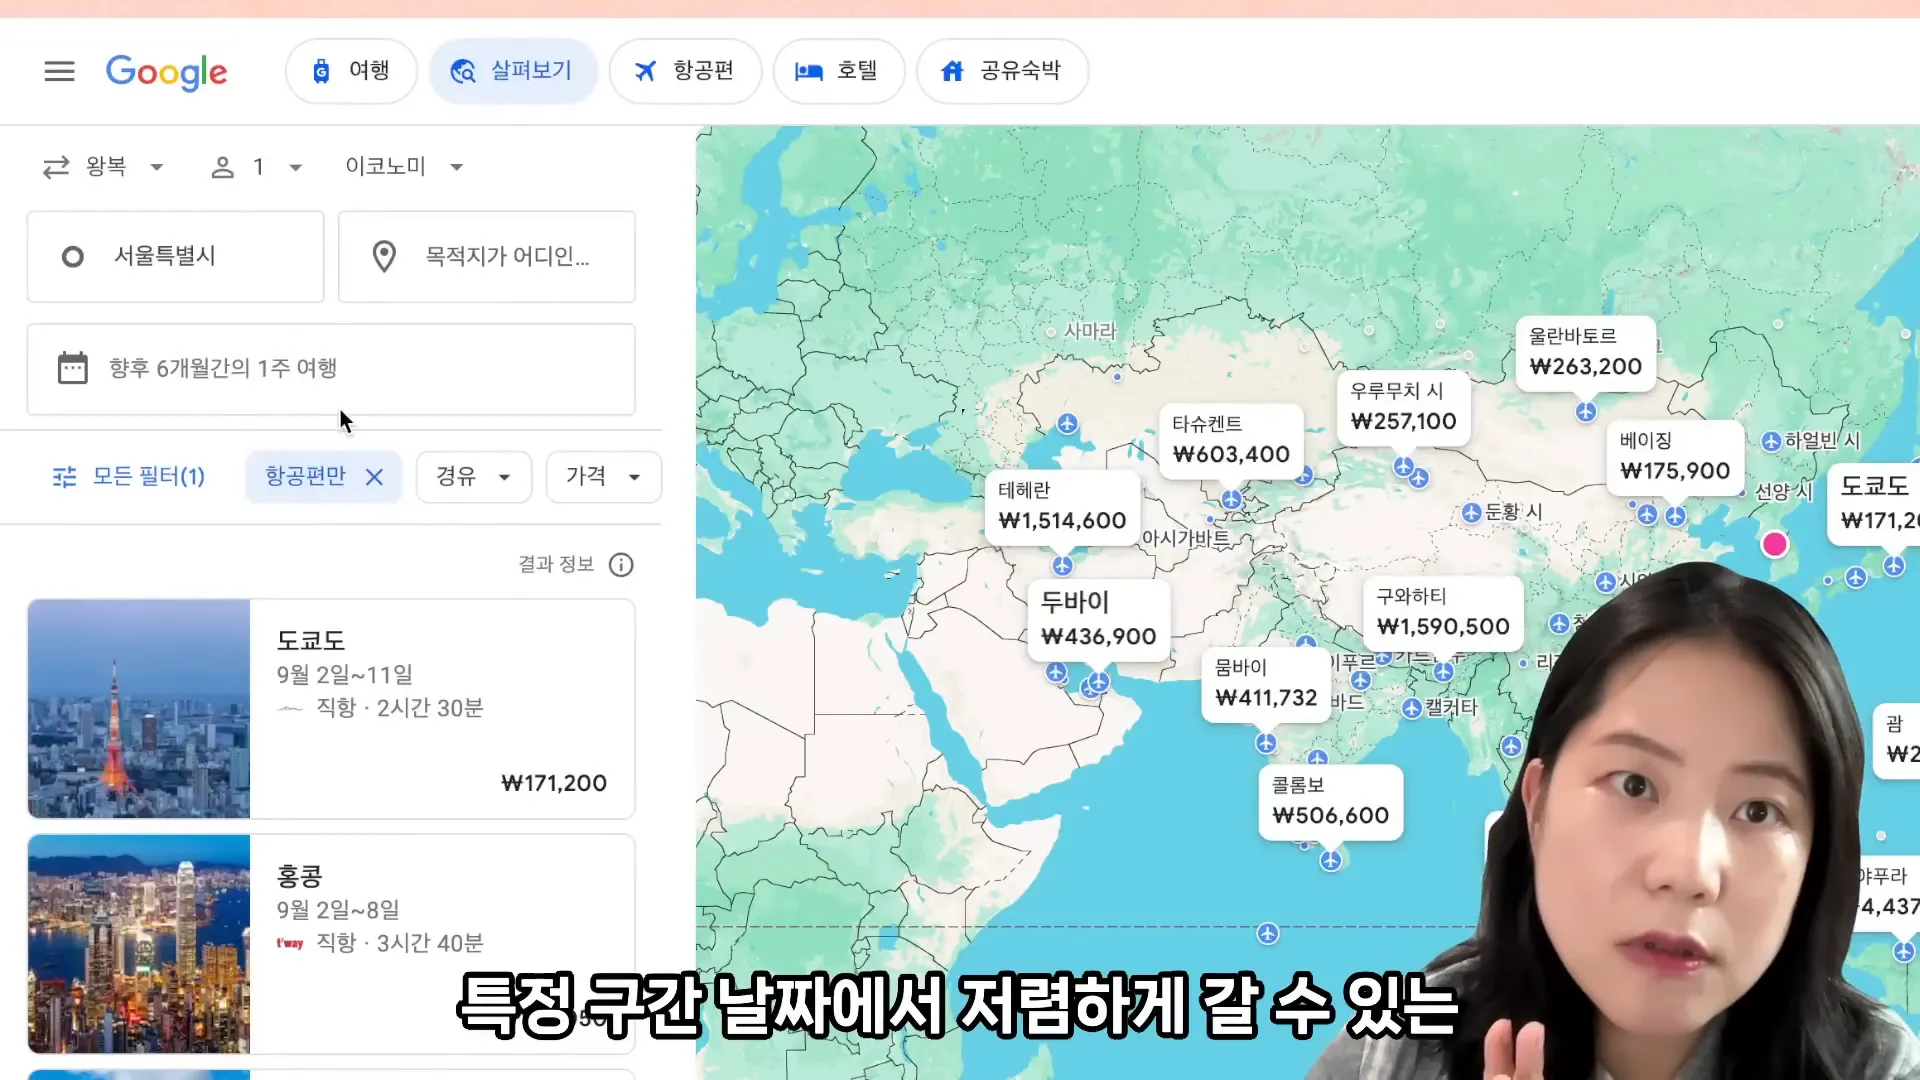Open the 항공편 tab
The width and height of the screenshot is (1920, 1080).
click(x=685, y=71)
